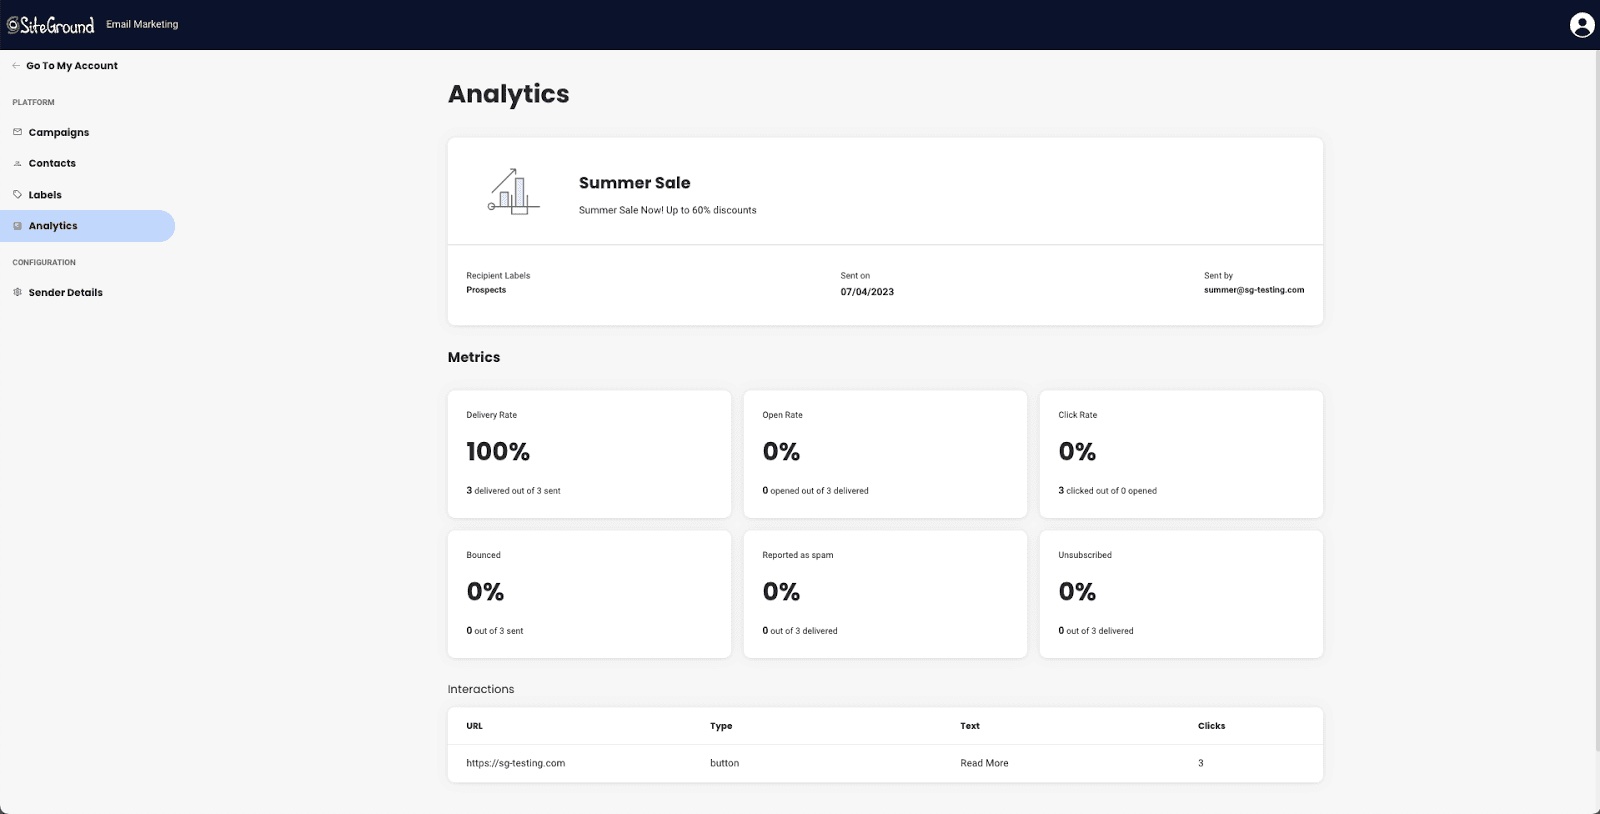Viewport: 1600px width, 814px height.
Task: Click the Sender Details gear icon
Action: [17, 292]
